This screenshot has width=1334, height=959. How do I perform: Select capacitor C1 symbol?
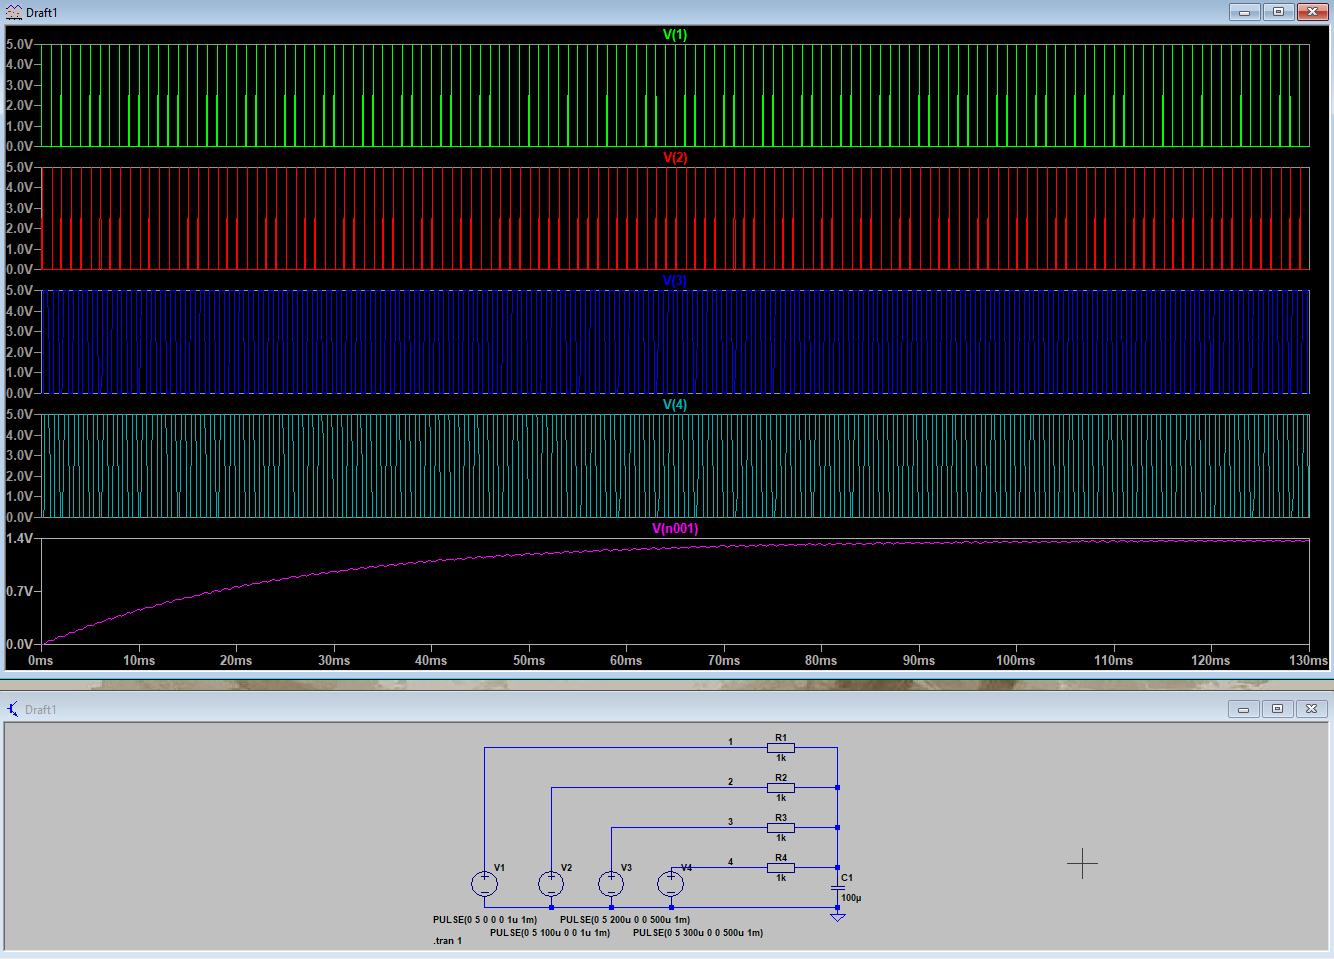click(x=838, y=888)
